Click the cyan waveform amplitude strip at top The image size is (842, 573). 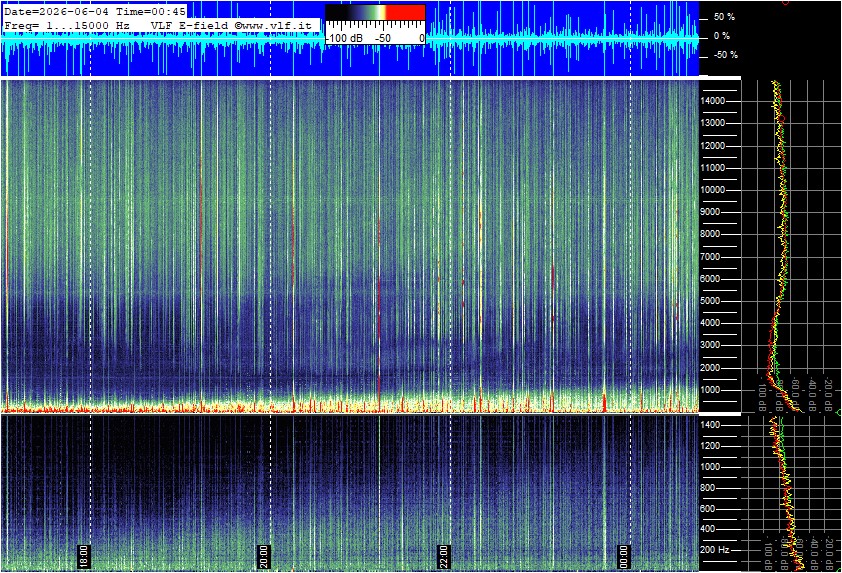pos(349,39)
